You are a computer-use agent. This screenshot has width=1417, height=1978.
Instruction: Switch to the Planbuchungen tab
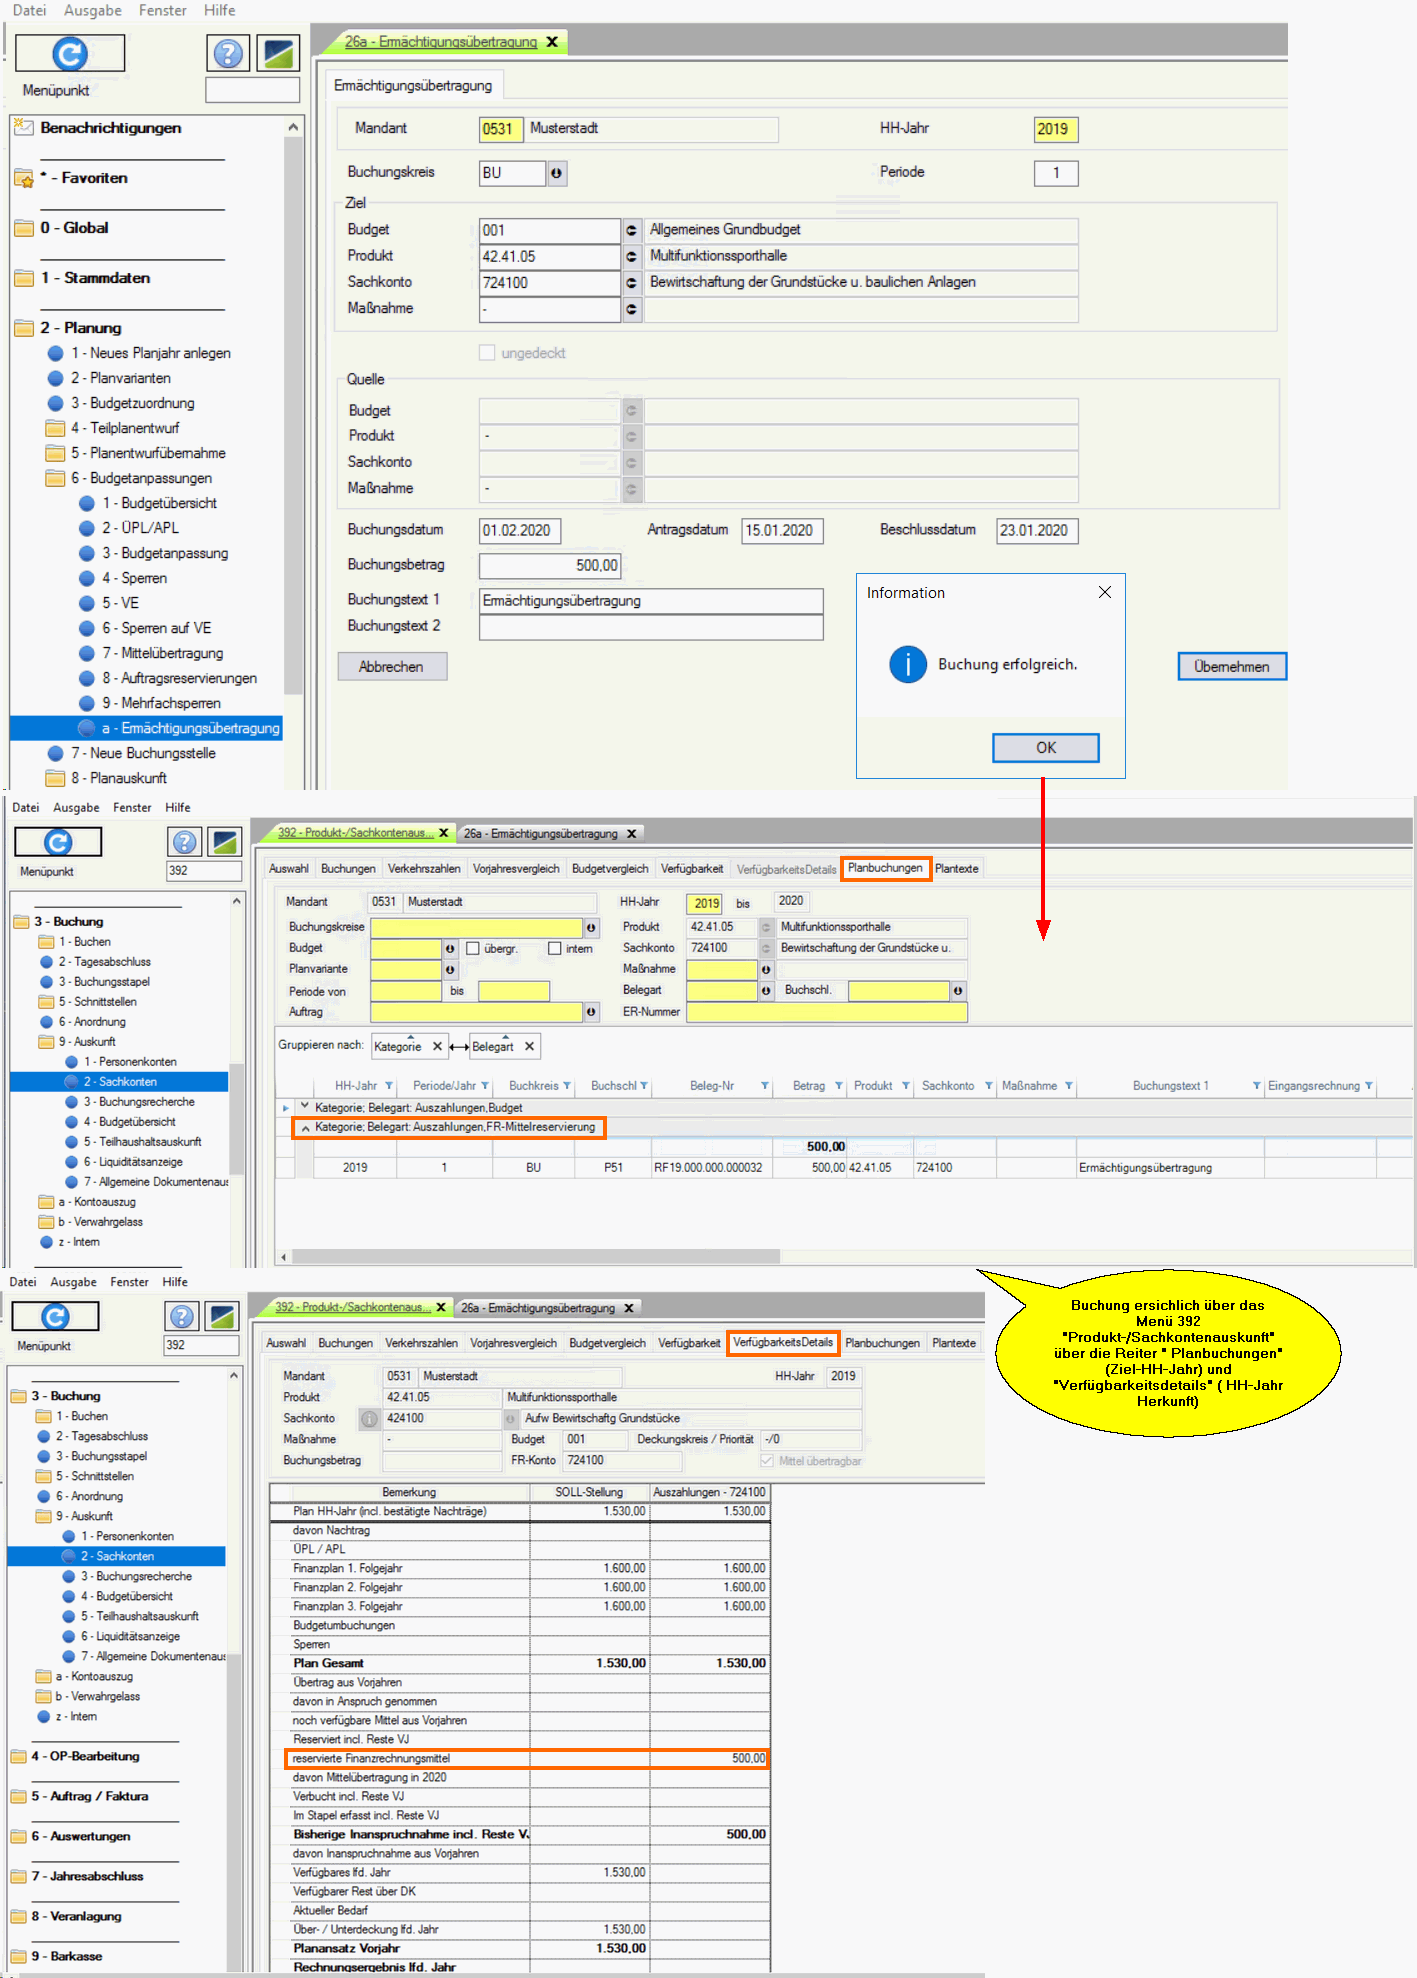pyautogui.click(x=885, y=868)
